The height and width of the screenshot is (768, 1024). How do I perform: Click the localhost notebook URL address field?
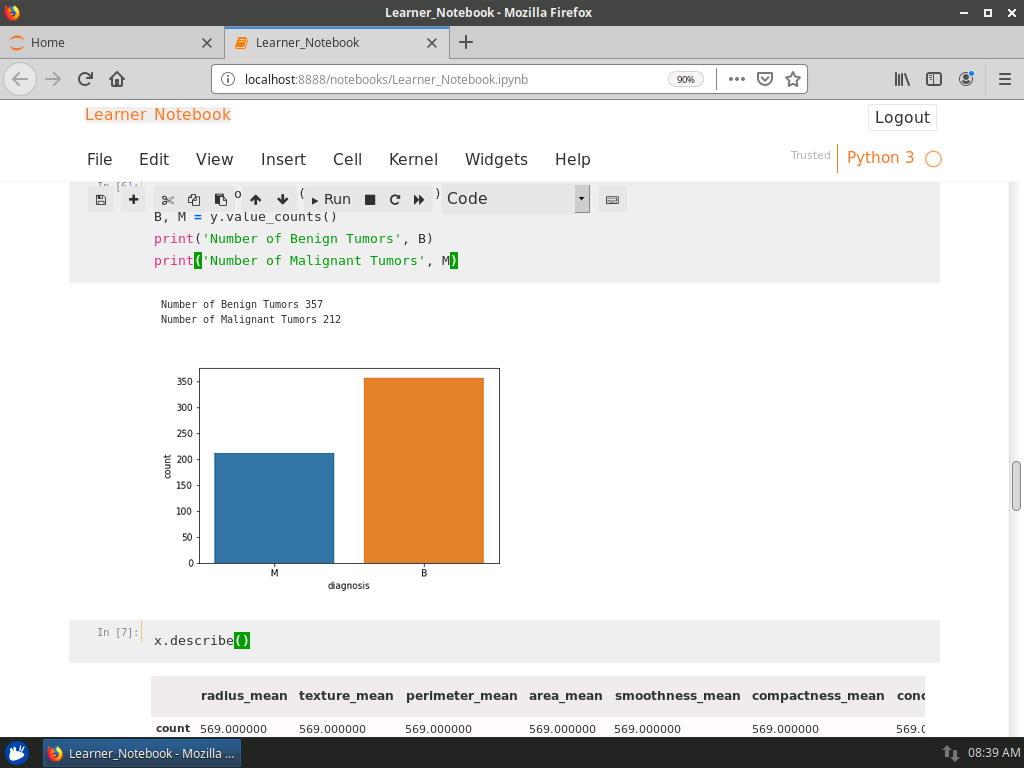click(x=387, y=80)
